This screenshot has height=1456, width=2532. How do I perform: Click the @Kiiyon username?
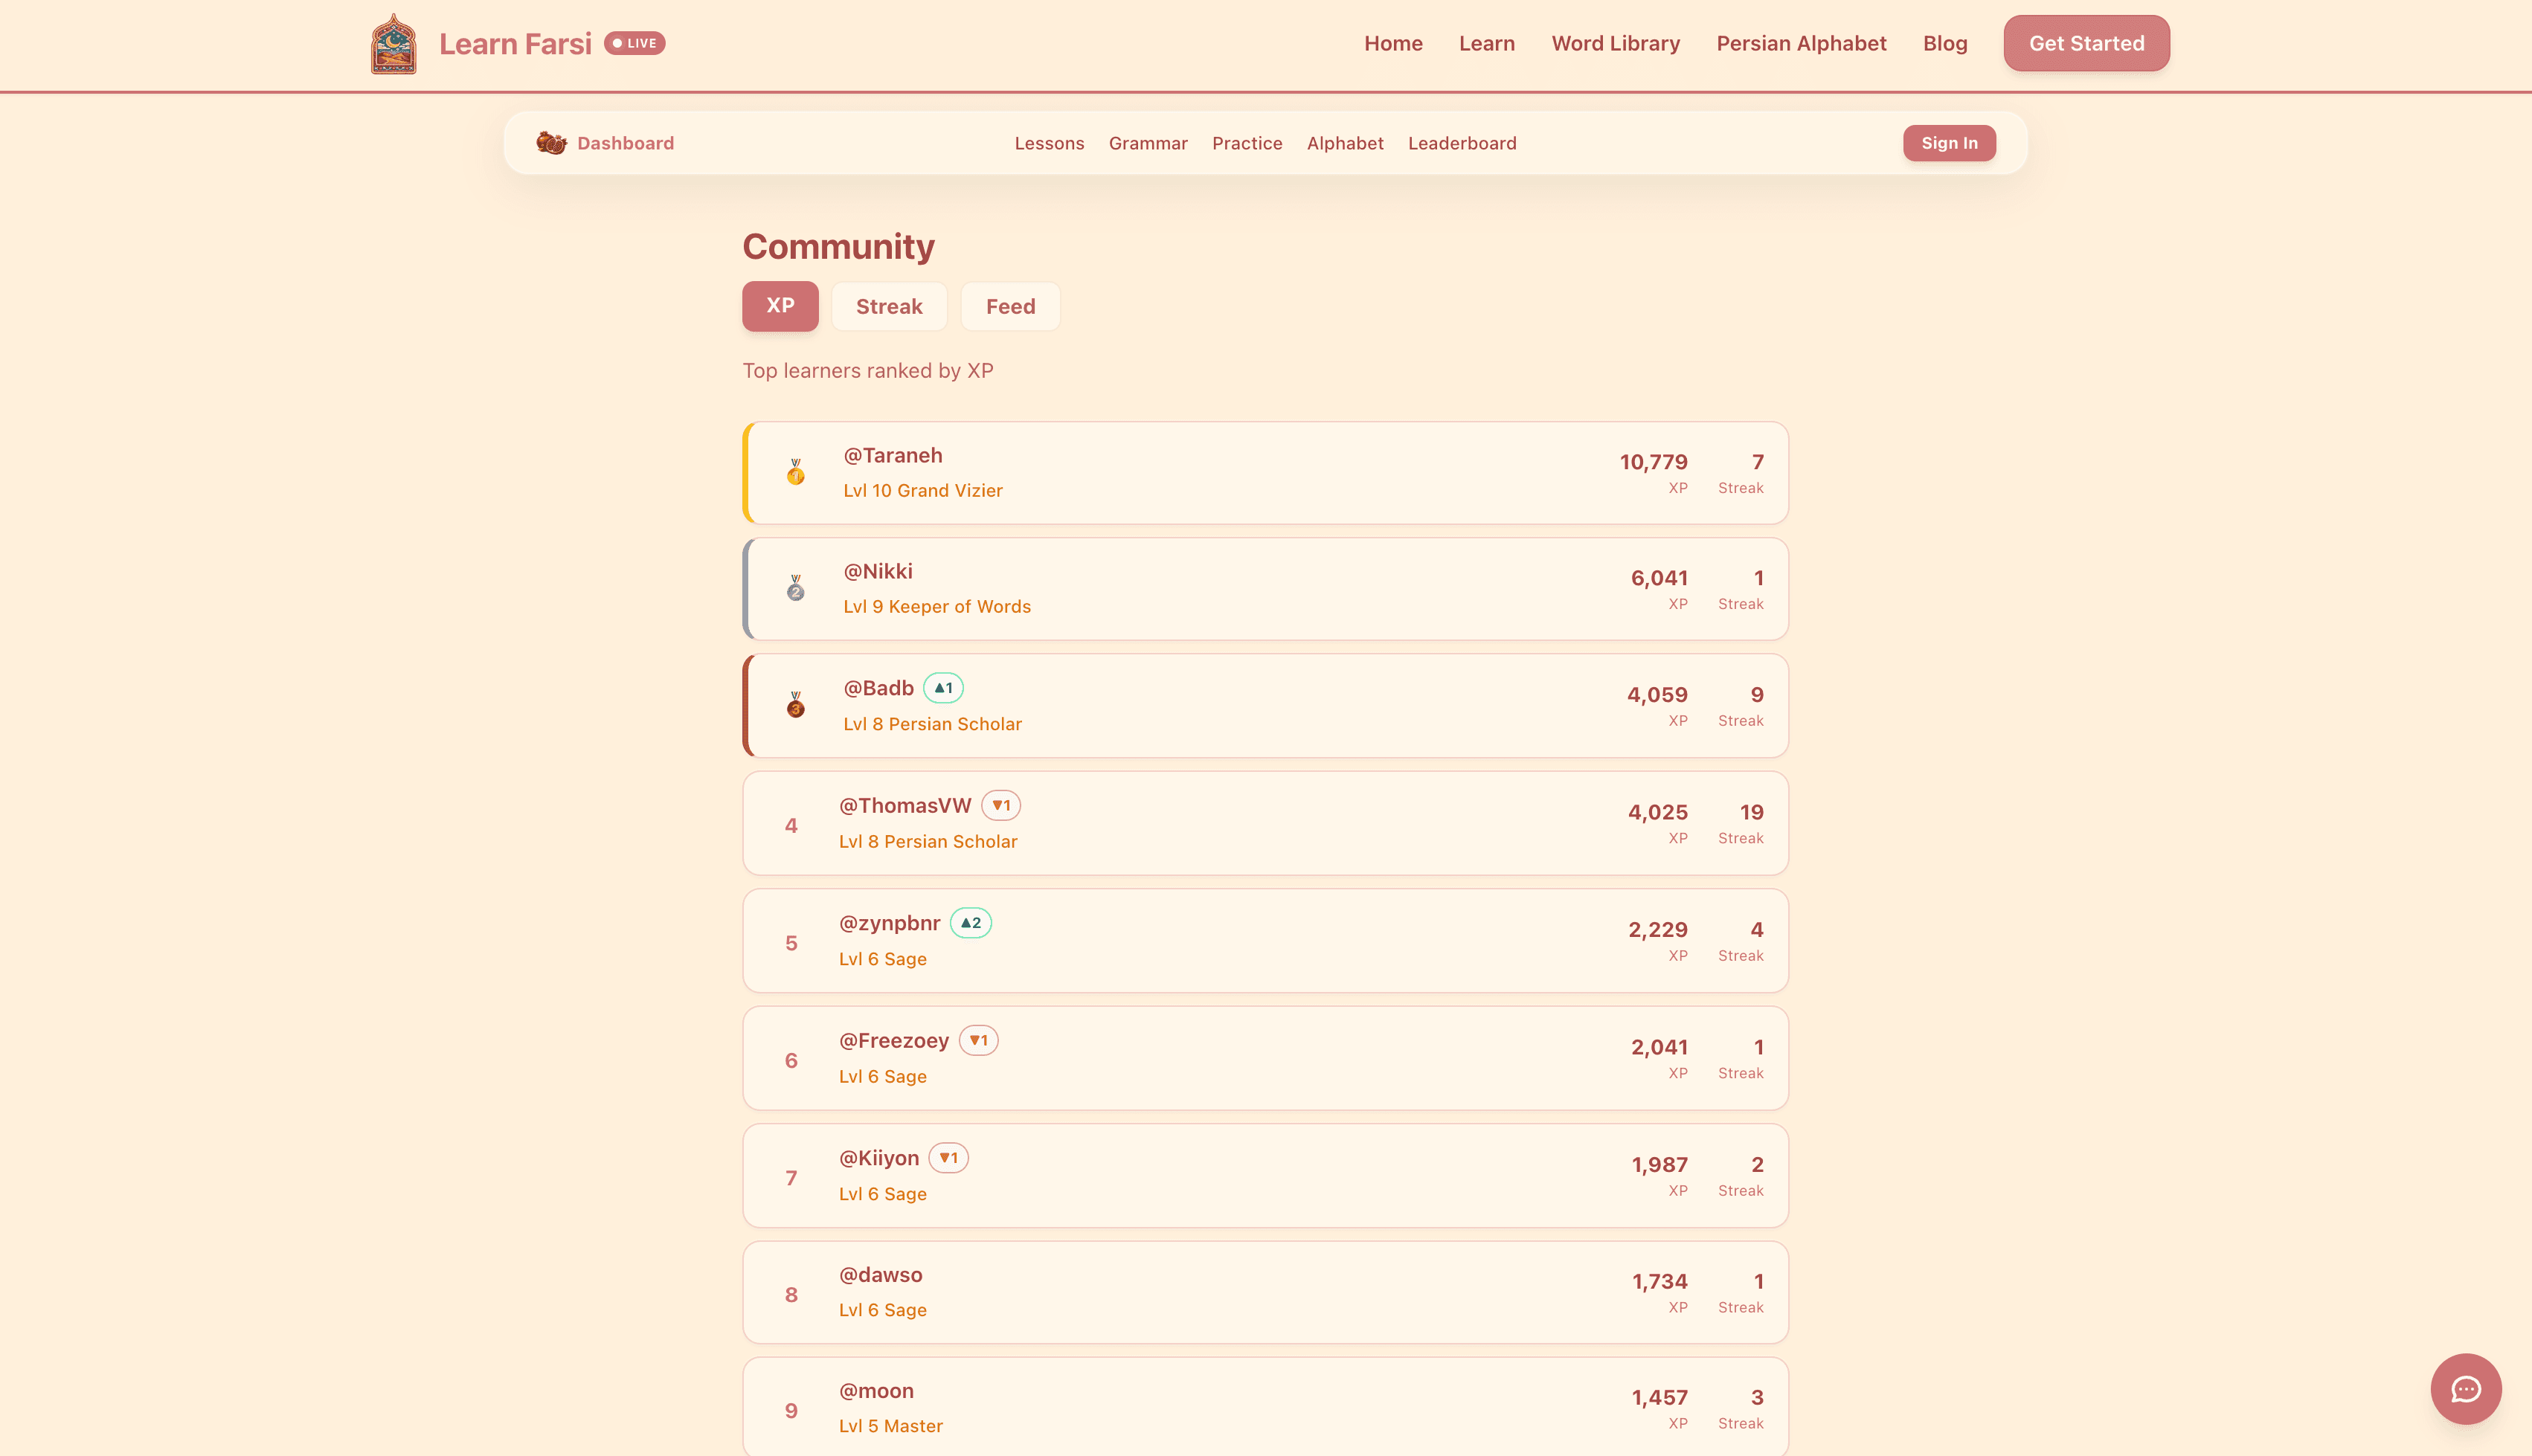pos(879,1158)
